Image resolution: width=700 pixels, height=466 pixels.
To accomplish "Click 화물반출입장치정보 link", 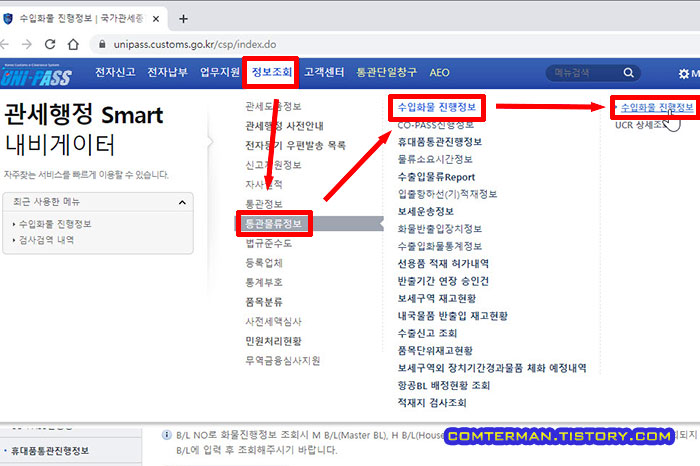I will 440,229.
